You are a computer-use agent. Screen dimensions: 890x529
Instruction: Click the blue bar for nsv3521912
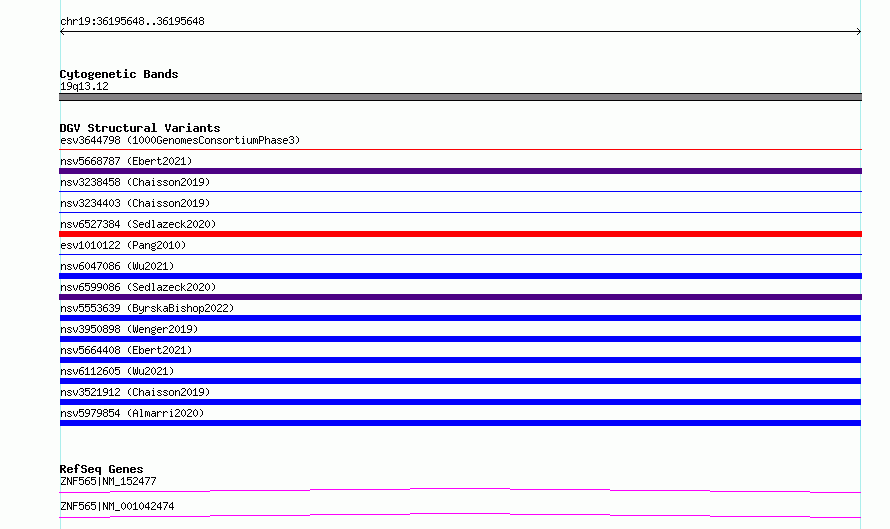pyautogui.click(x=460, y=402)
